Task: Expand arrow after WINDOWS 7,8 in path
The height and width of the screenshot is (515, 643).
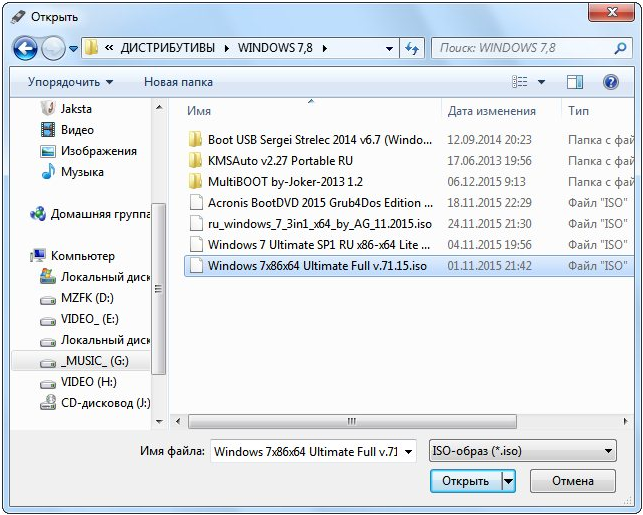Action: tap(325, 48)
